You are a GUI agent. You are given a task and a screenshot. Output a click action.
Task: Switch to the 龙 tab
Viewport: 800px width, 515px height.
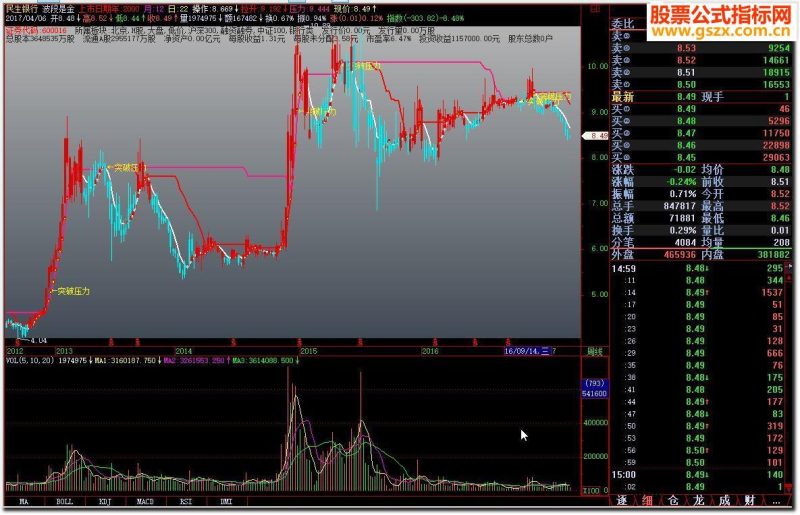pos(698,501)
